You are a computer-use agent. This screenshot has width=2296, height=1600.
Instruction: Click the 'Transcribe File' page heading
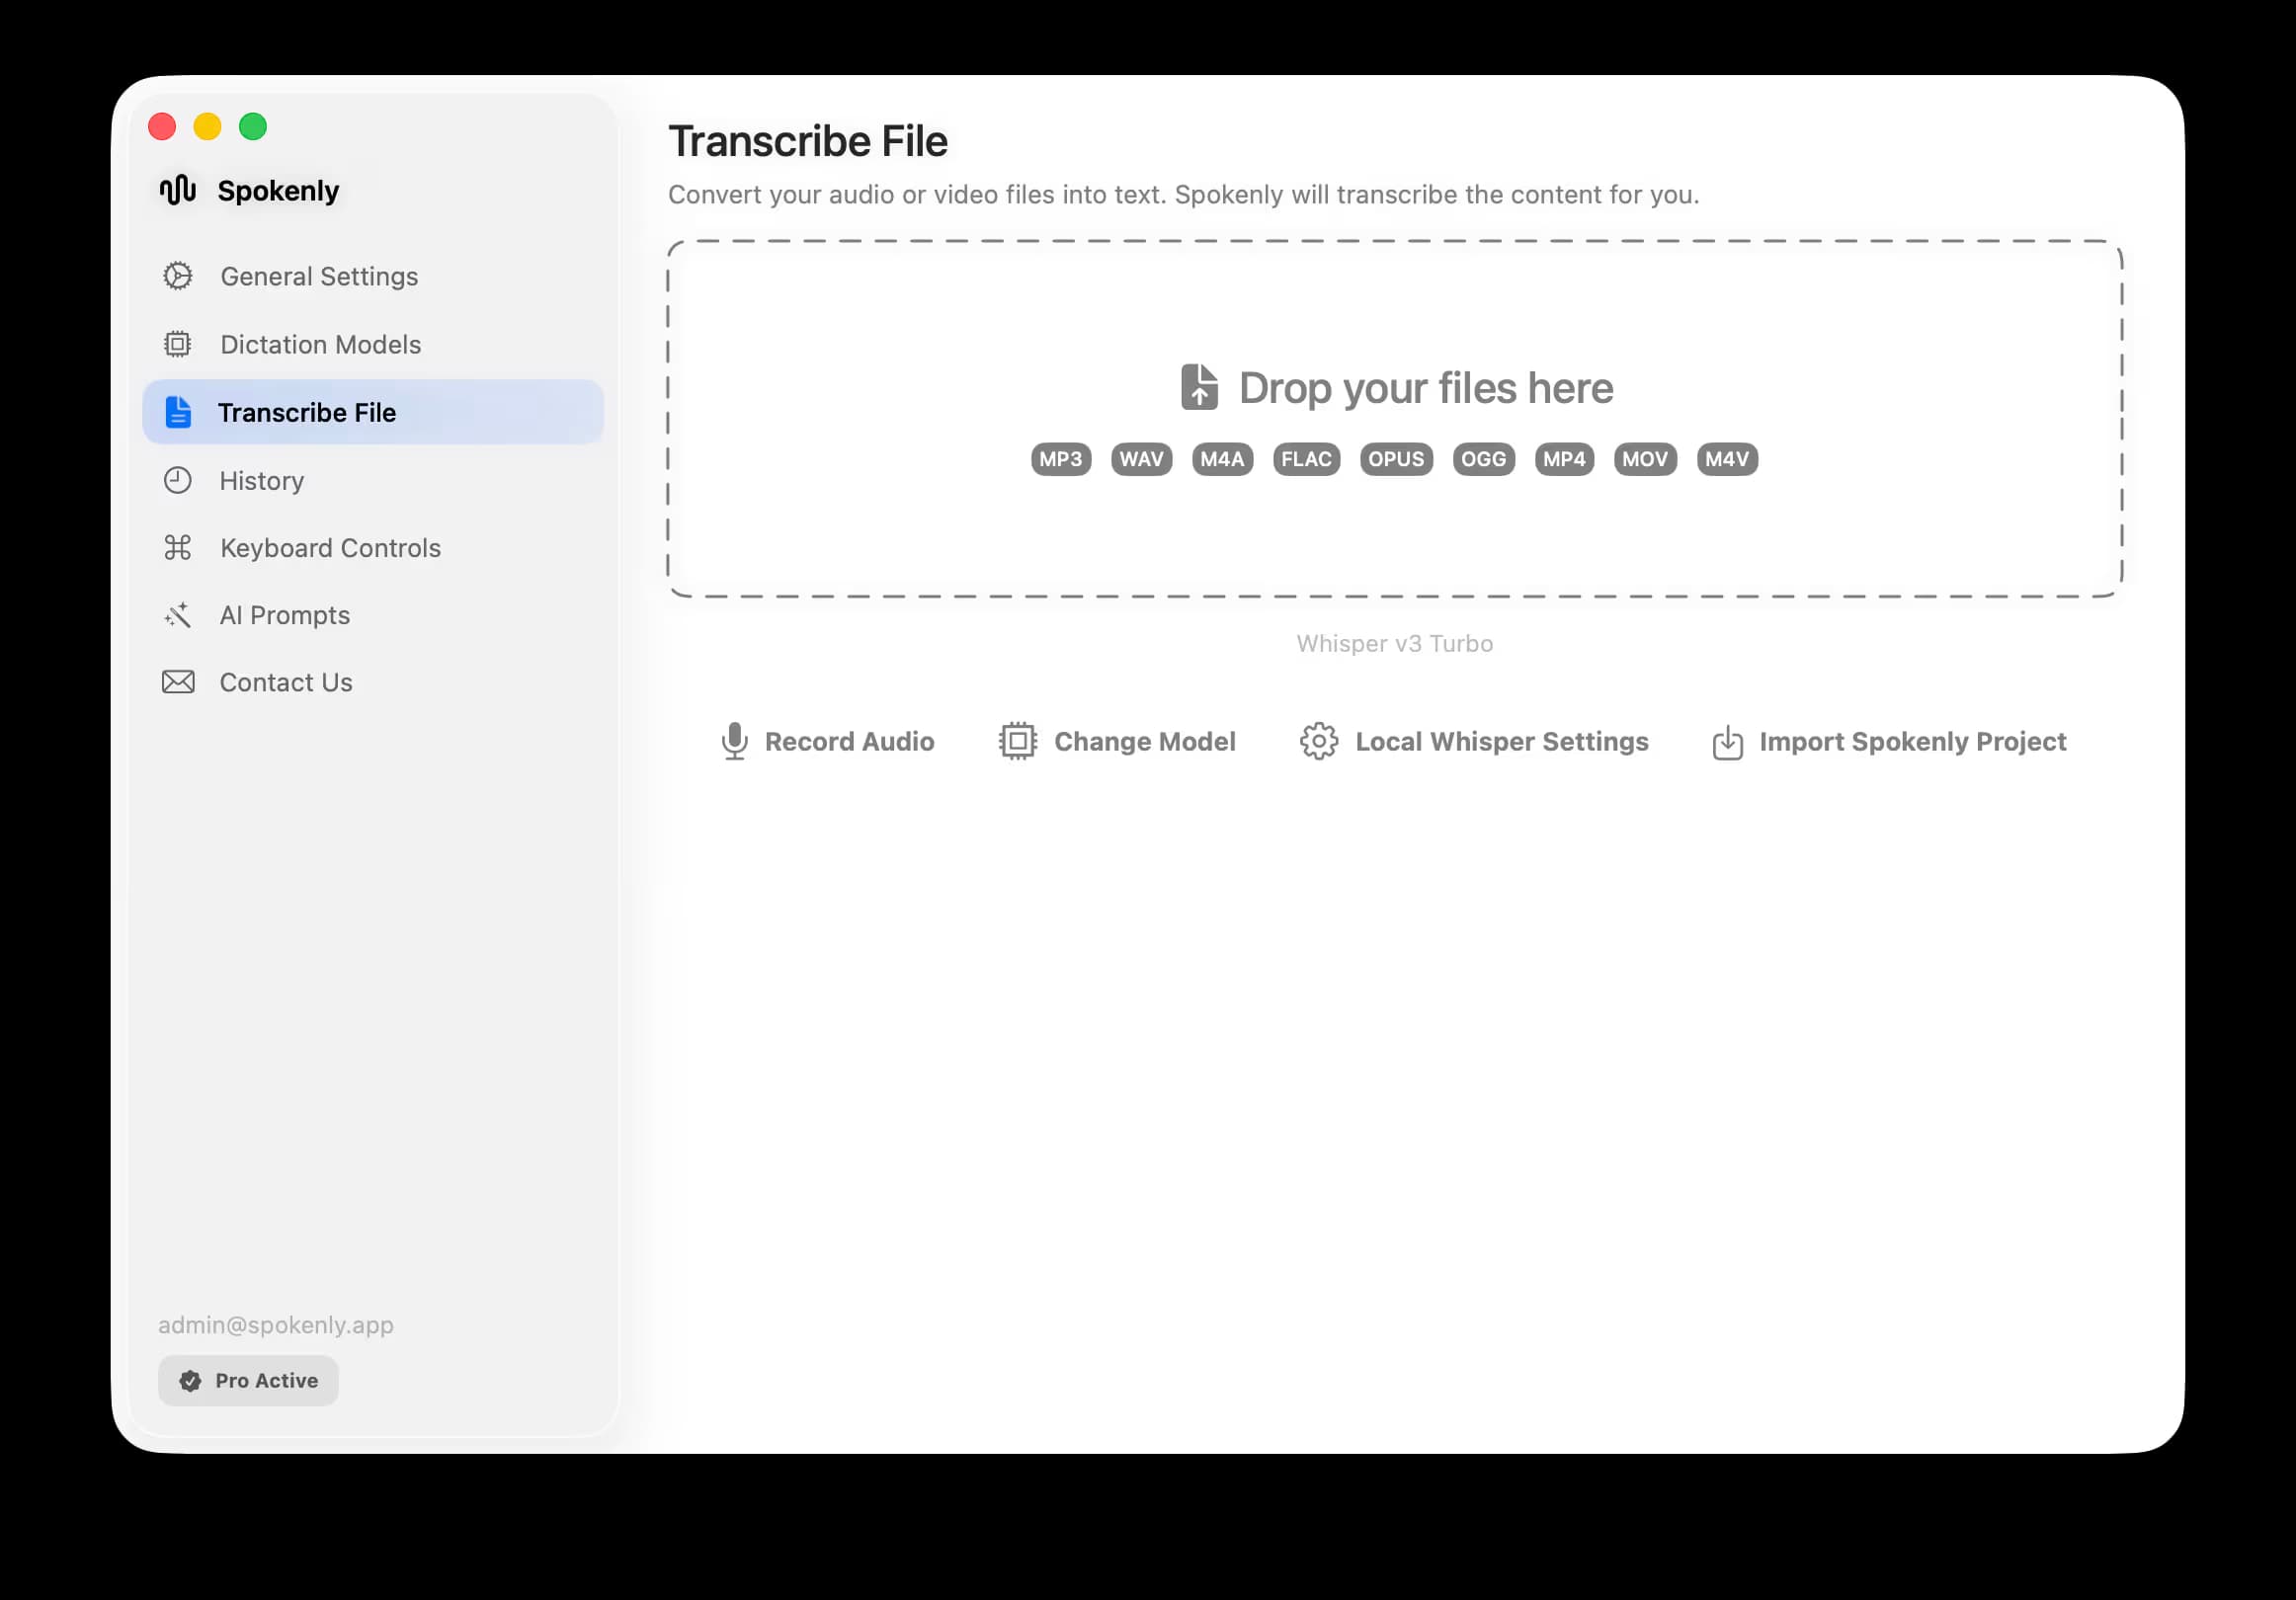point(808,141)
